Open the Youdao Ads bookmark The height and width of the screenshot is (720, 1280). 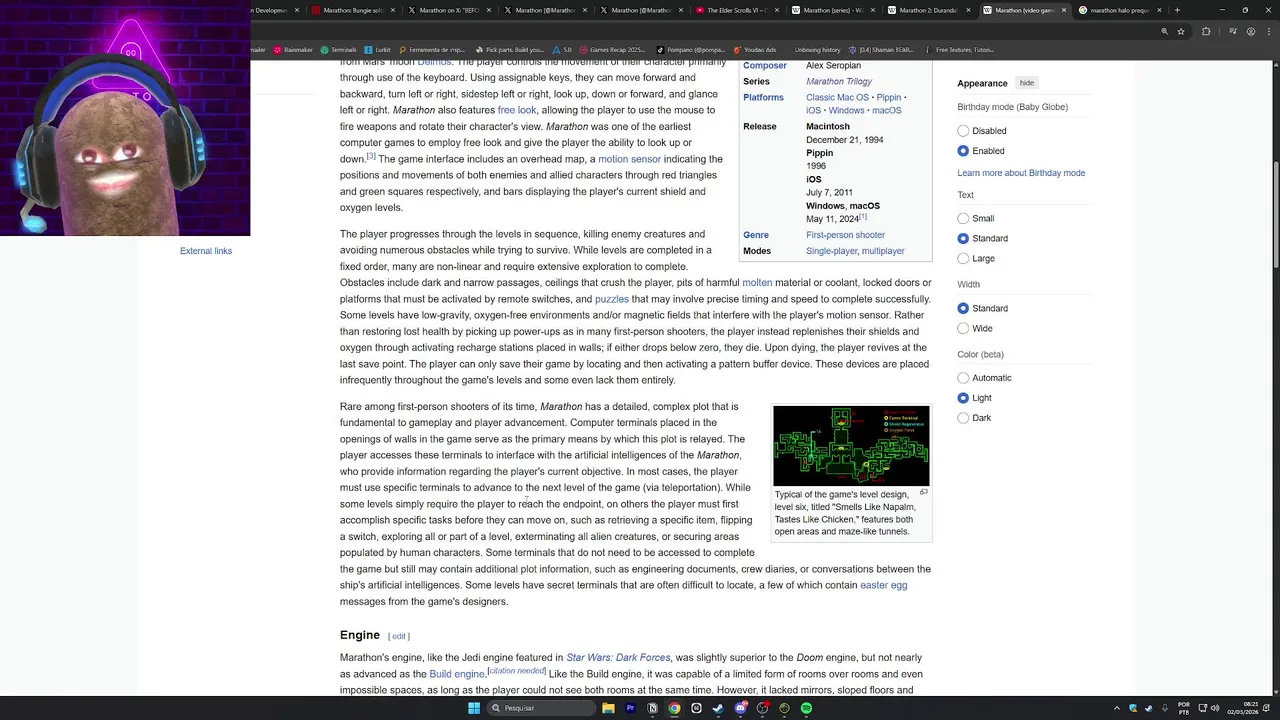click(x=755, y=49)
